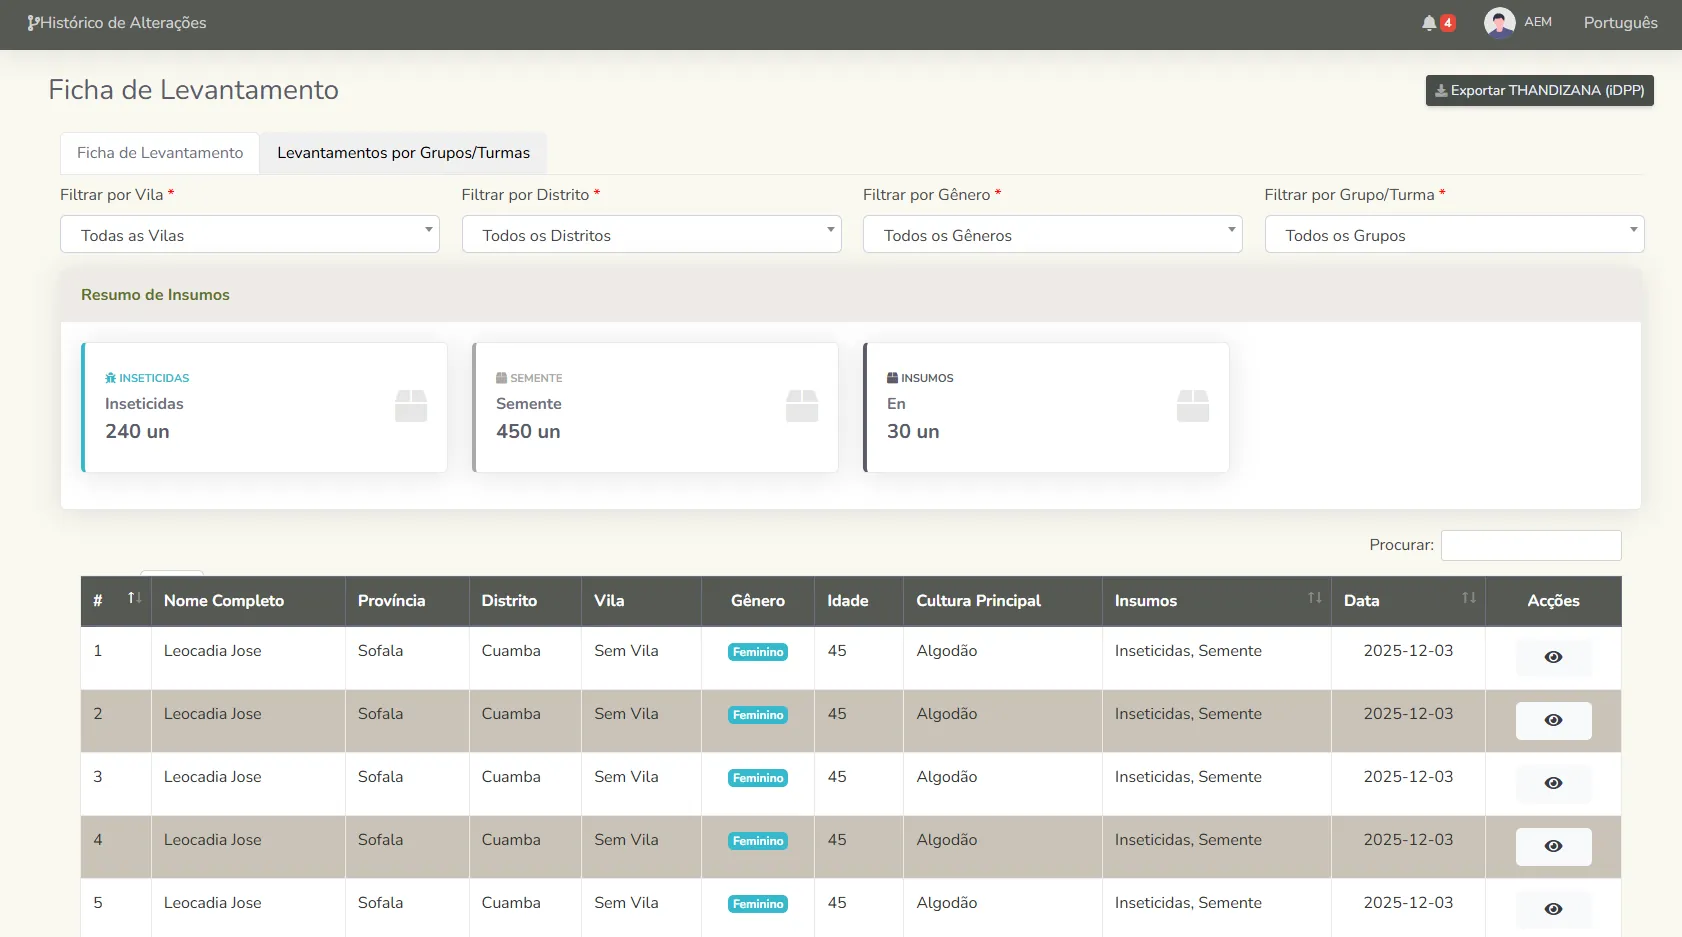Expand the Todos os Distritos dropdown
This screenshot has width=1682, height=937.
(651, 235)
